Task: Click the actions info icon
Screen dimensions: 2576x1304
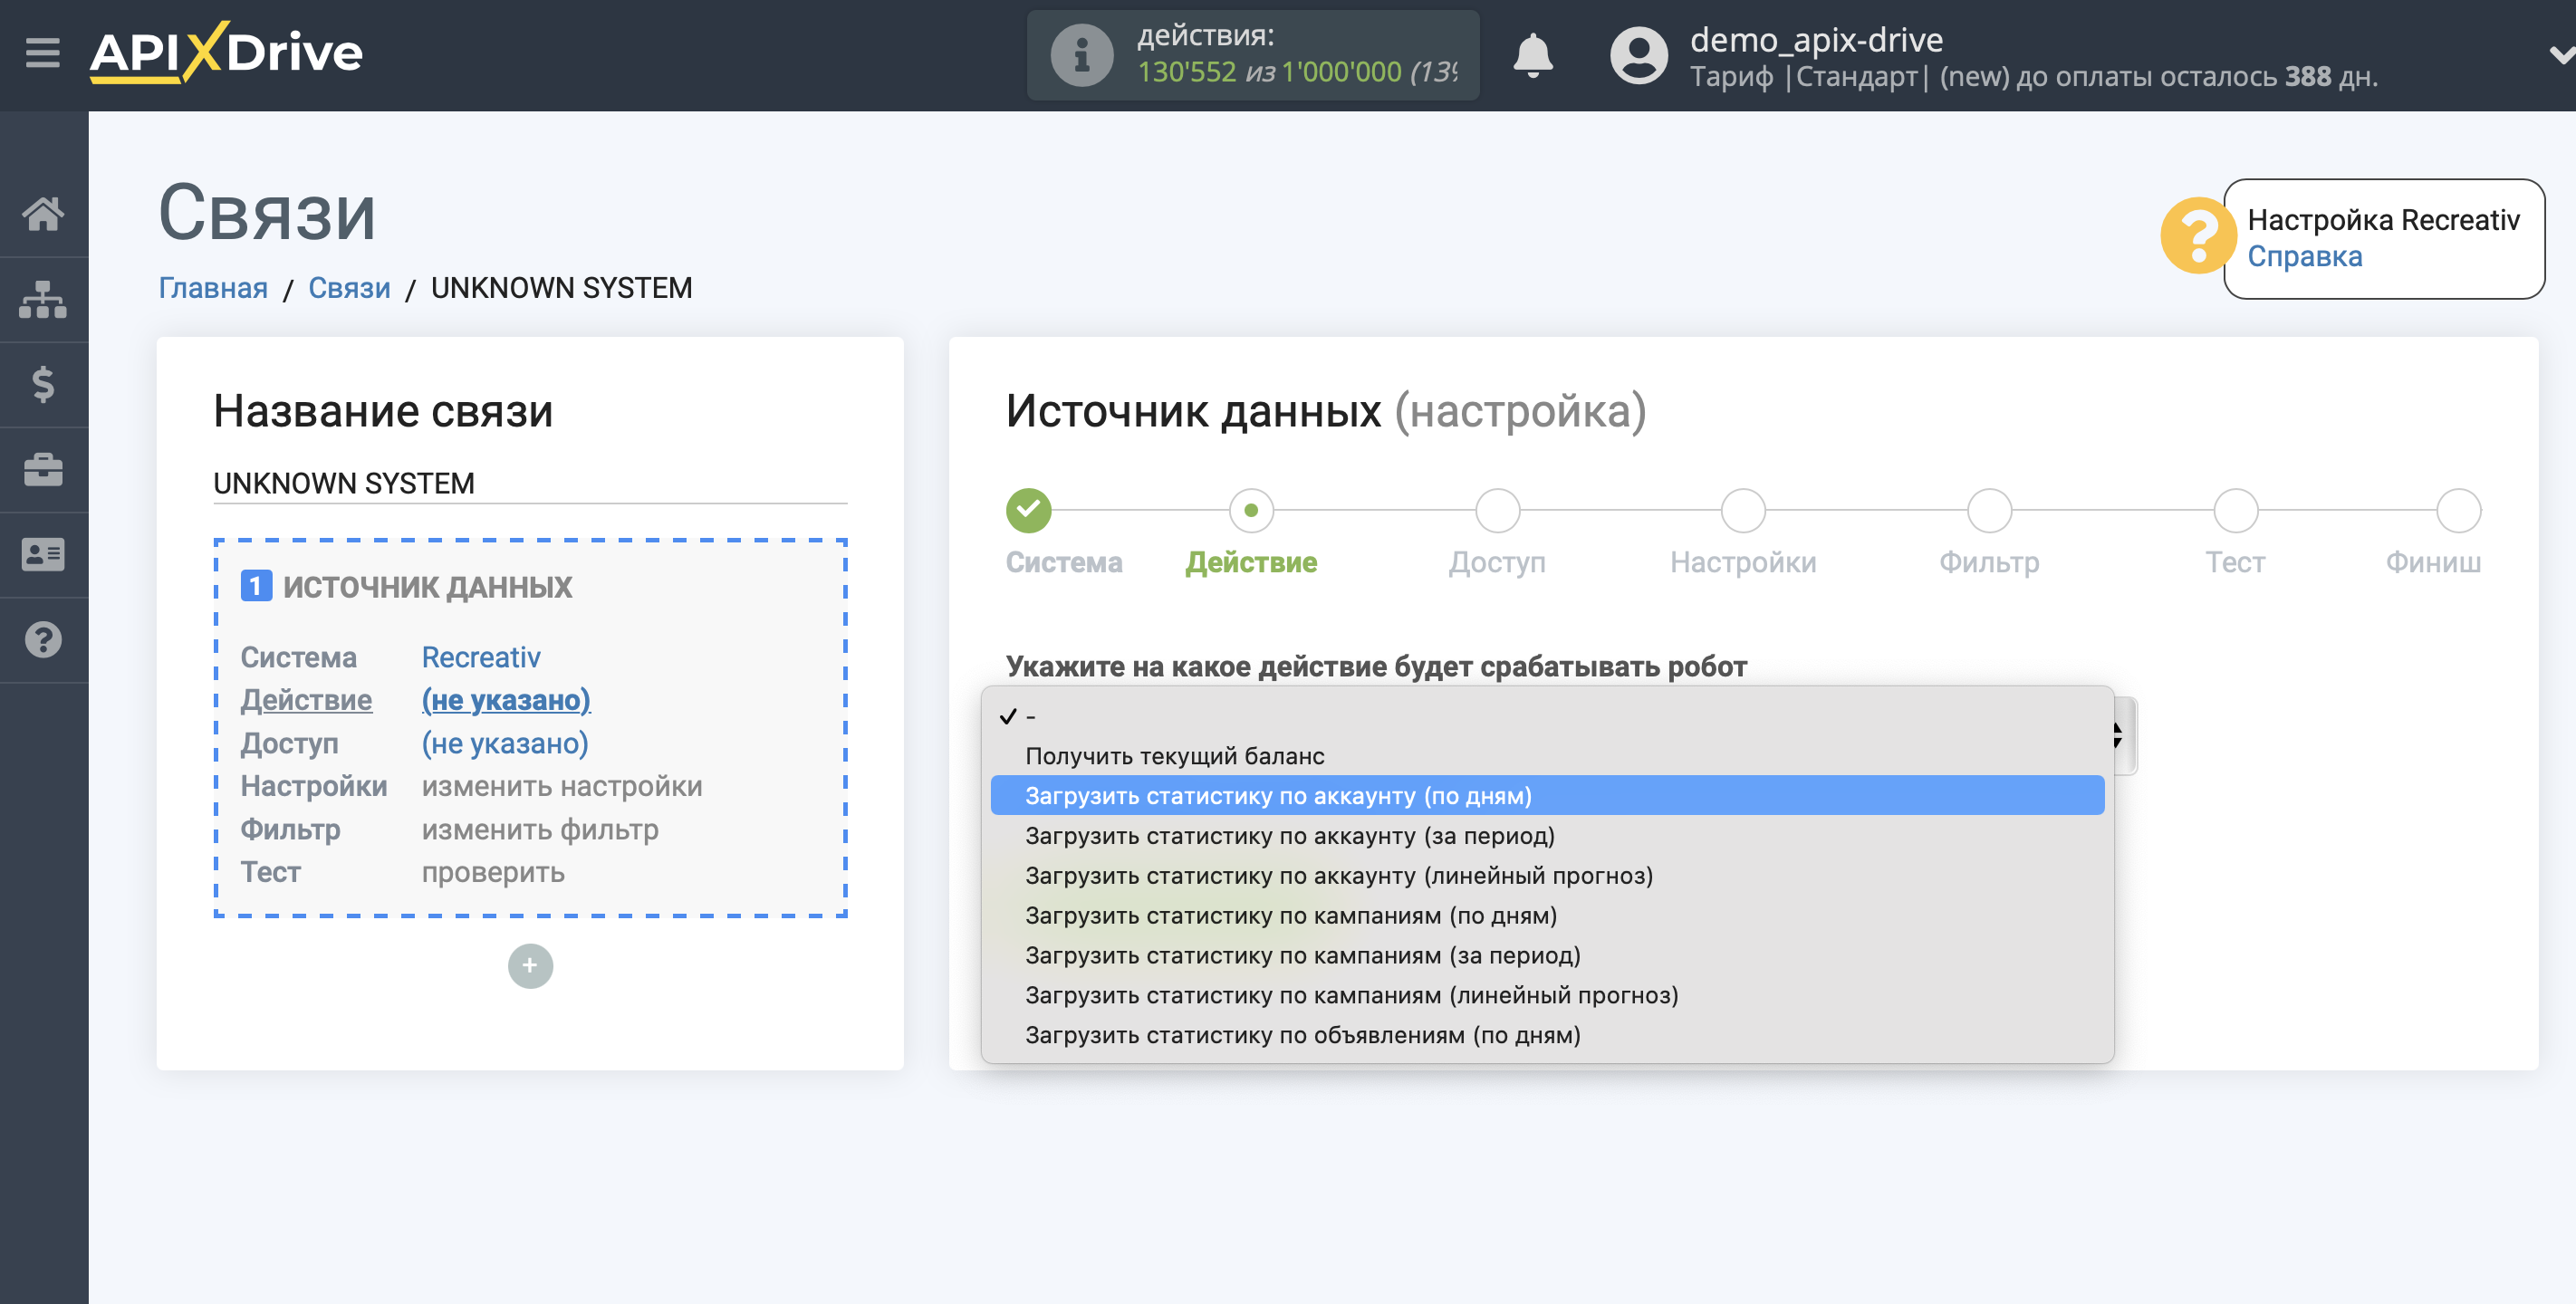Action: 1081,55
